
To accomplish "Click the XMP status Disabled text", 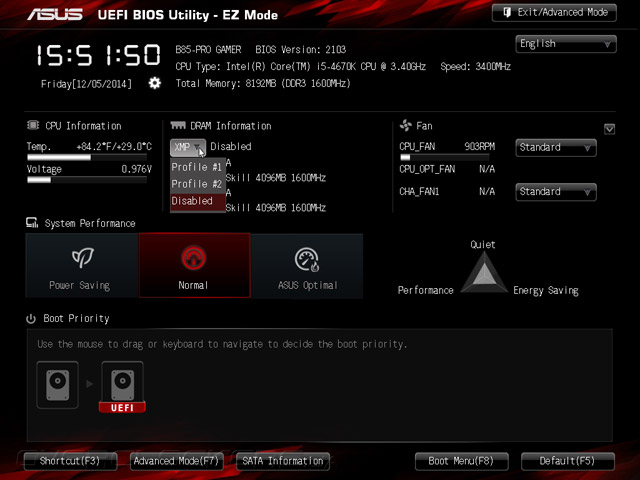I will coord(231,147).
